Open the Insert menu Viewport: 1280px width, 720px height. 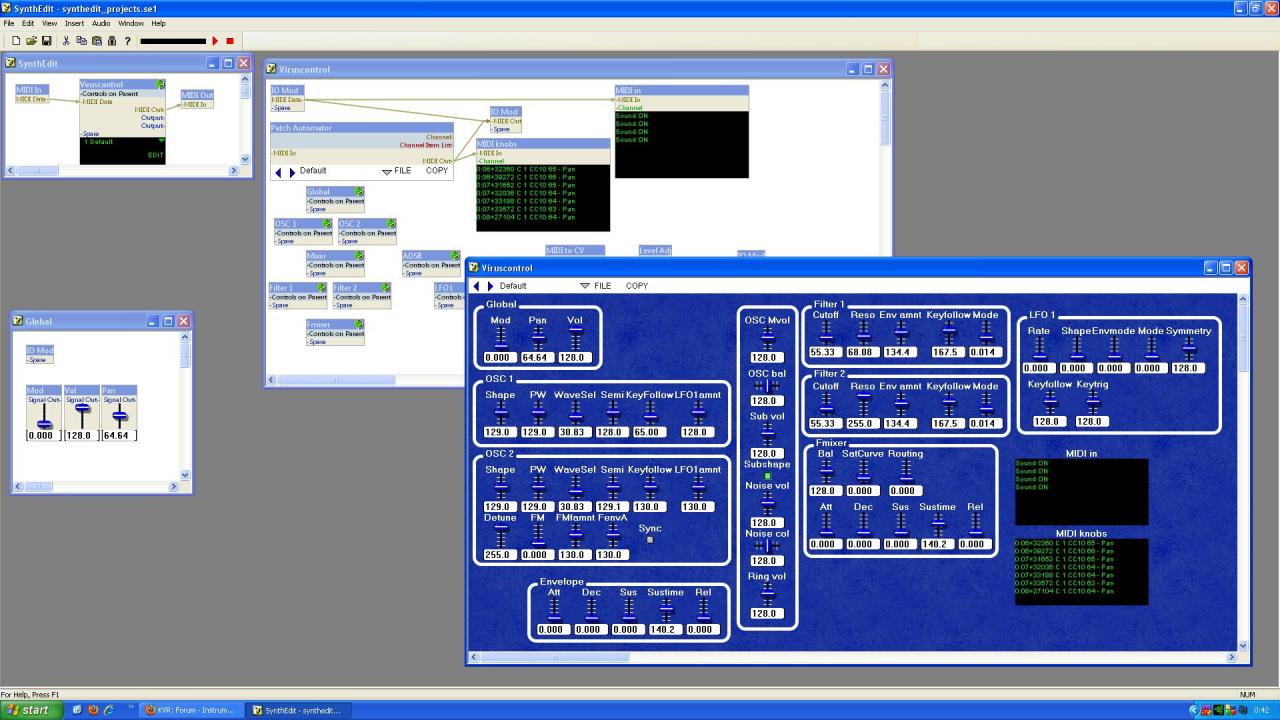(75, 23)
